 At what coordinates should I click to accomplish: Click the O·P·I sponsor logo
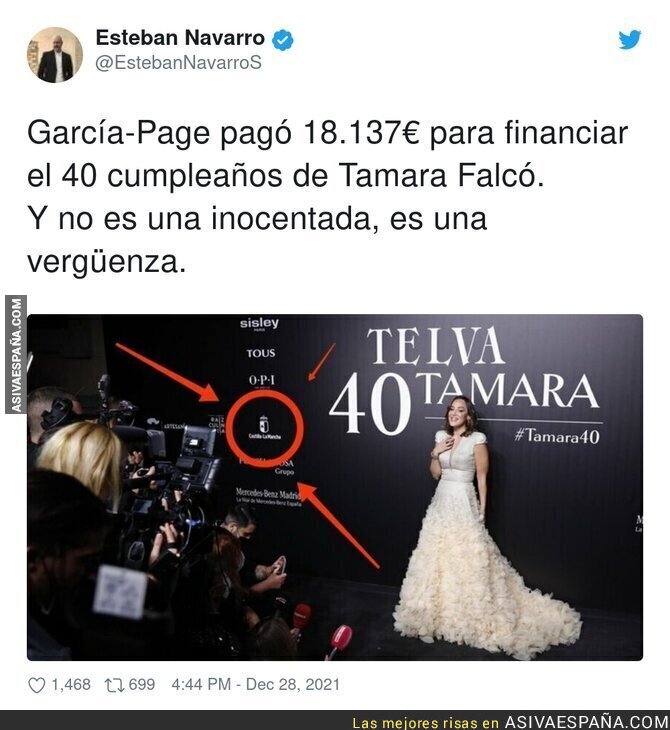[x=262, y=380]
